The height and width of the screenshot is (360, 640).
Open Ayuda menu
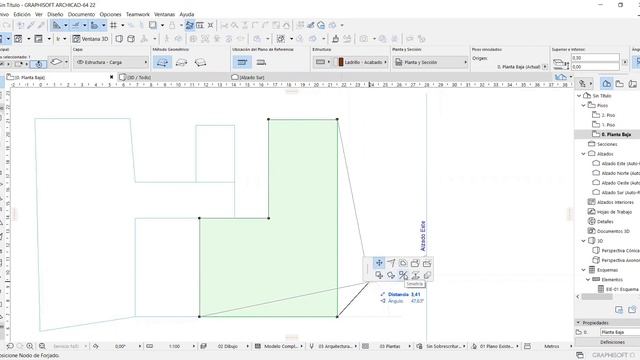click(187, 14)
